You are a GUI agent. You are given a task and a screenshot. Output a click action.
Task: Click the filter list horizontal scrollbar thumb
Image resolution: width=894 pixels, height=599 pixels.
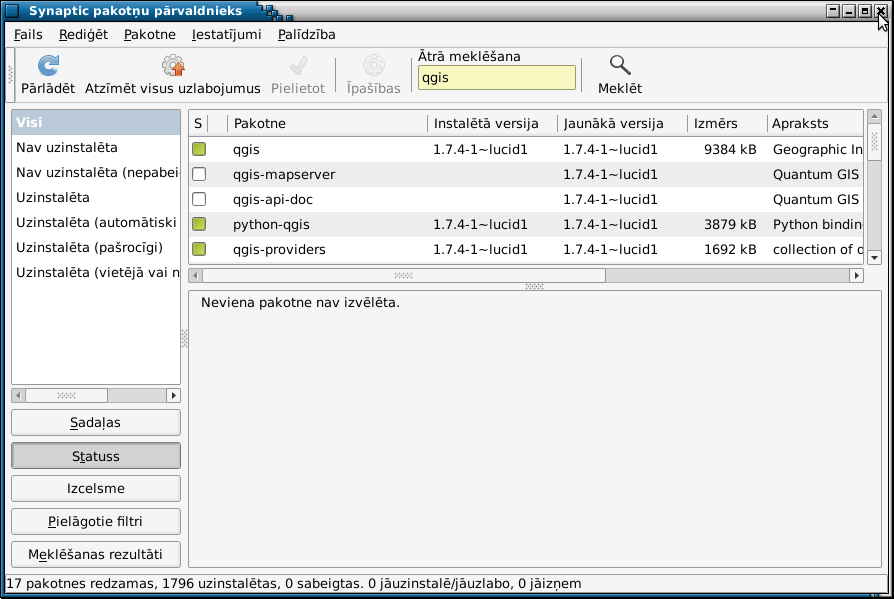point(66,395)
